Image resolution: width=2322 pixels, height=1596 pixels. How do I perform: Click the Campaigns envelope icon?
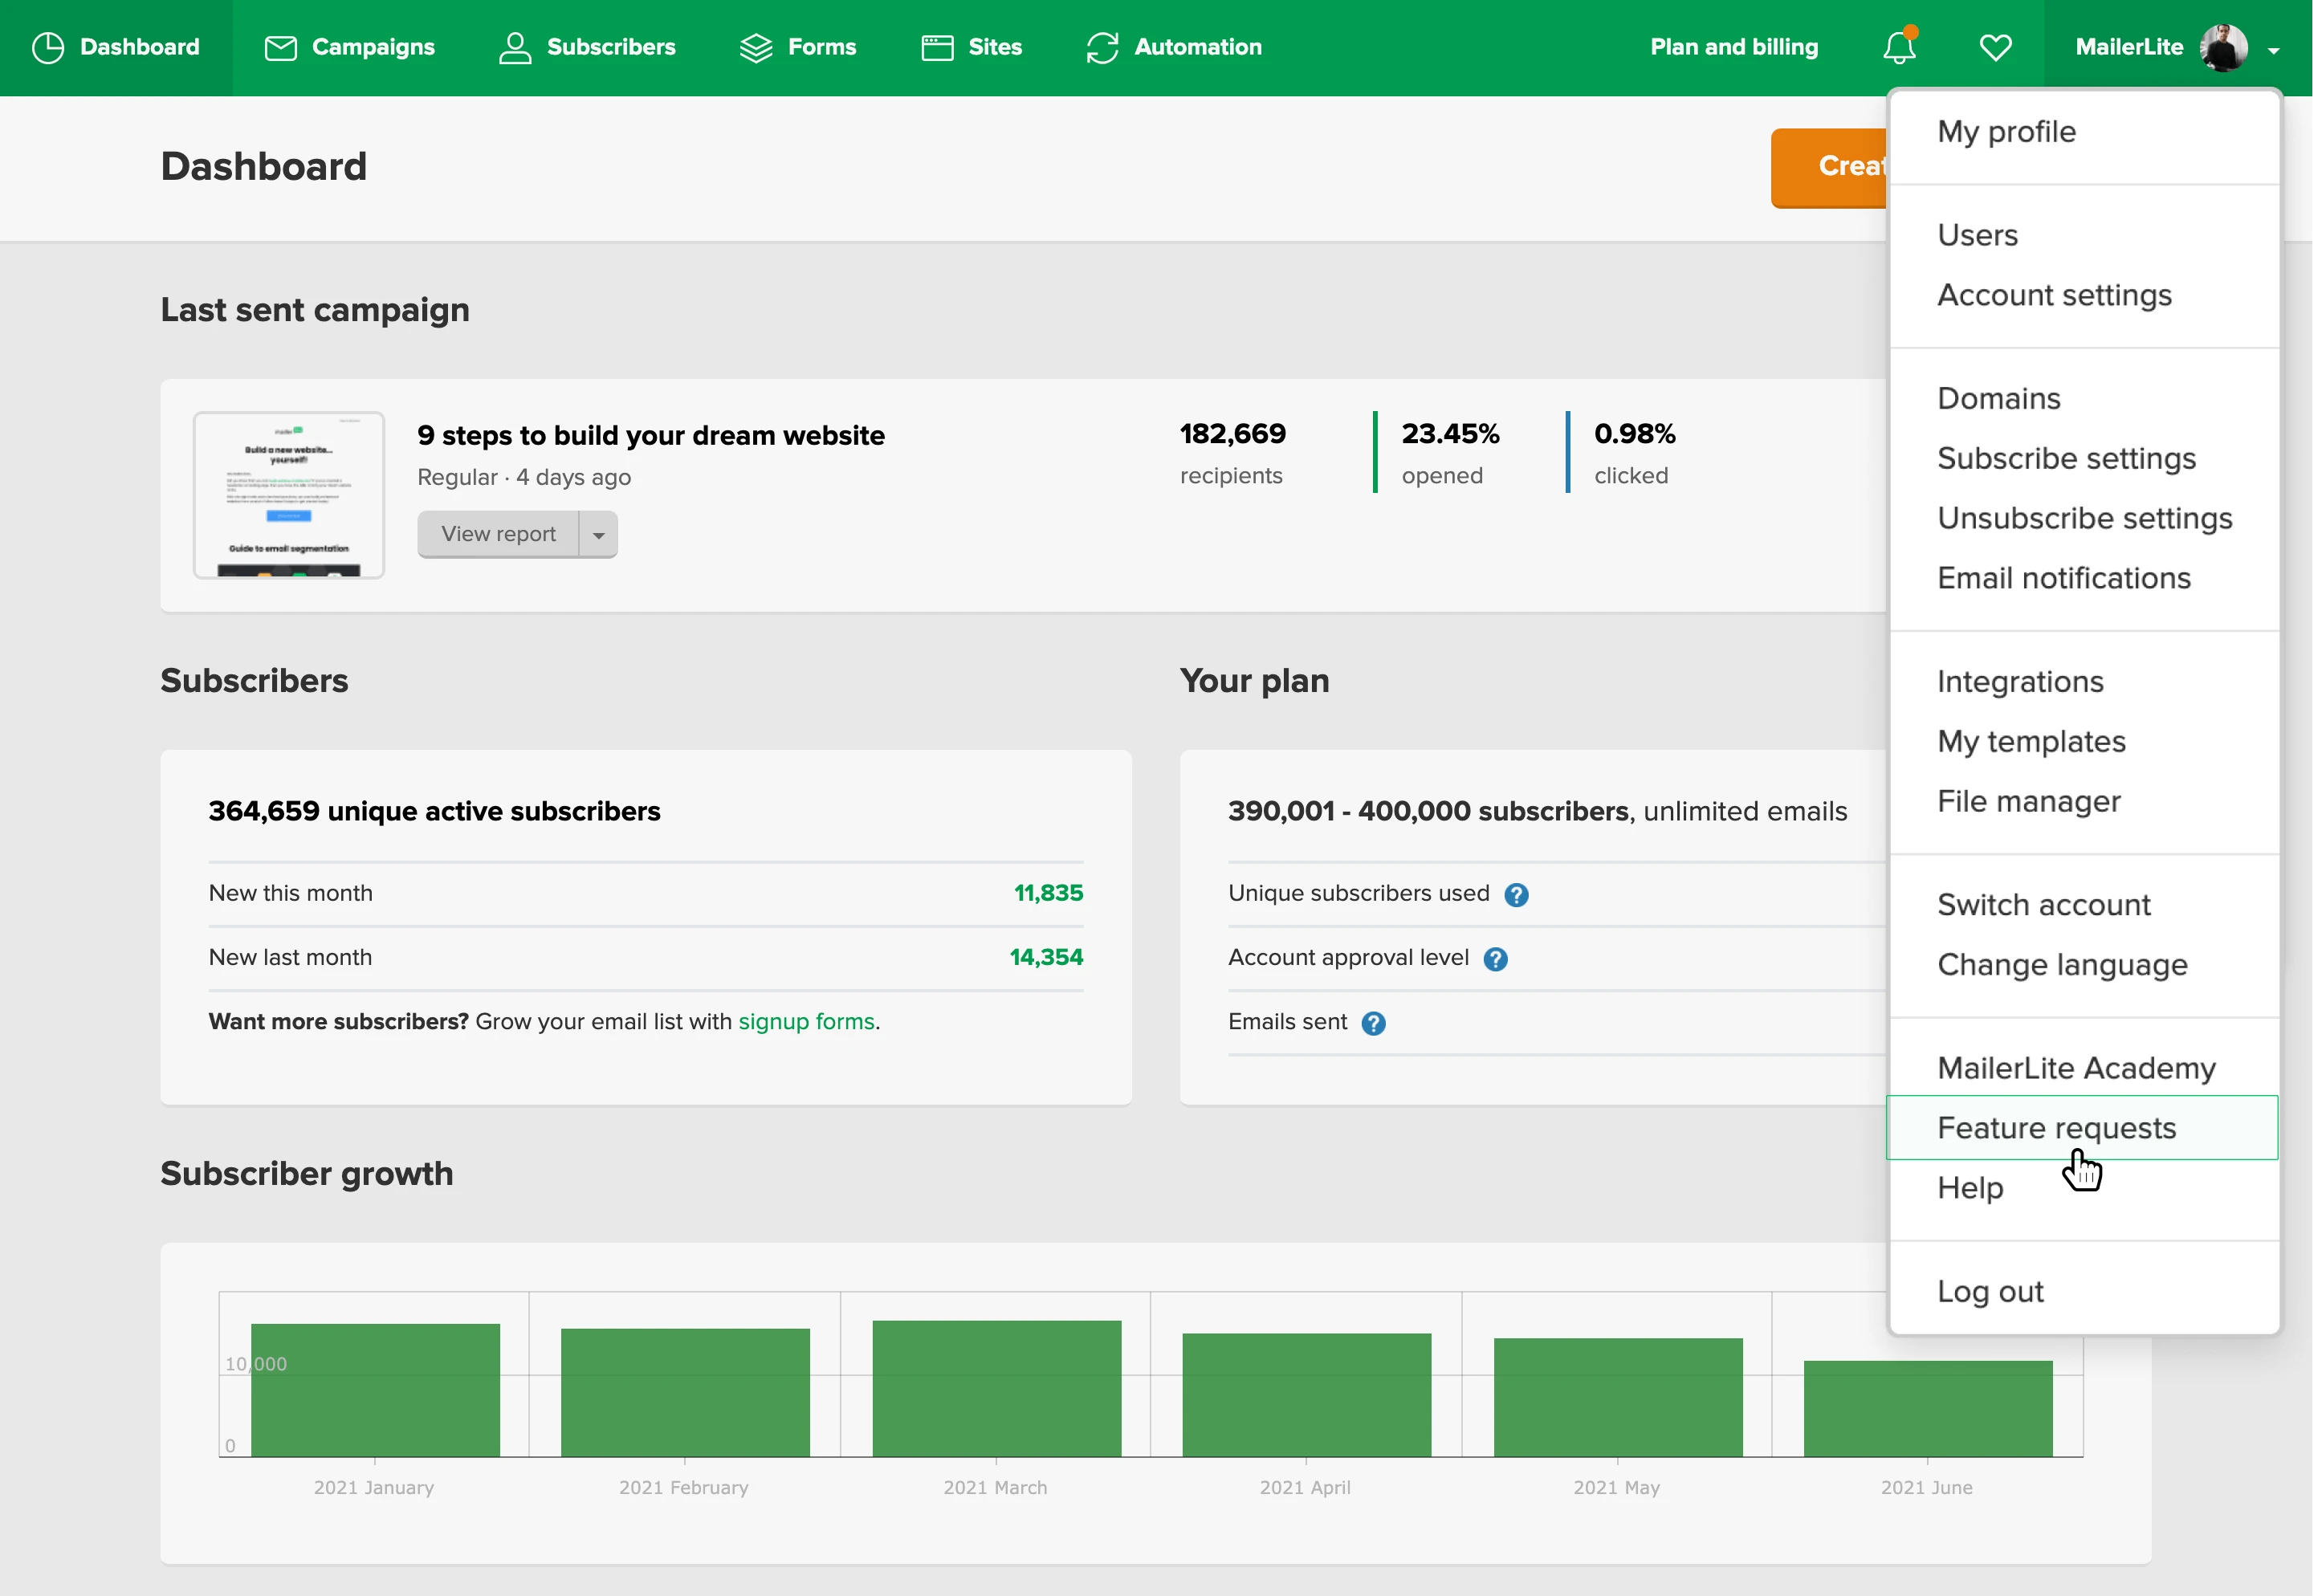(280, 48)
